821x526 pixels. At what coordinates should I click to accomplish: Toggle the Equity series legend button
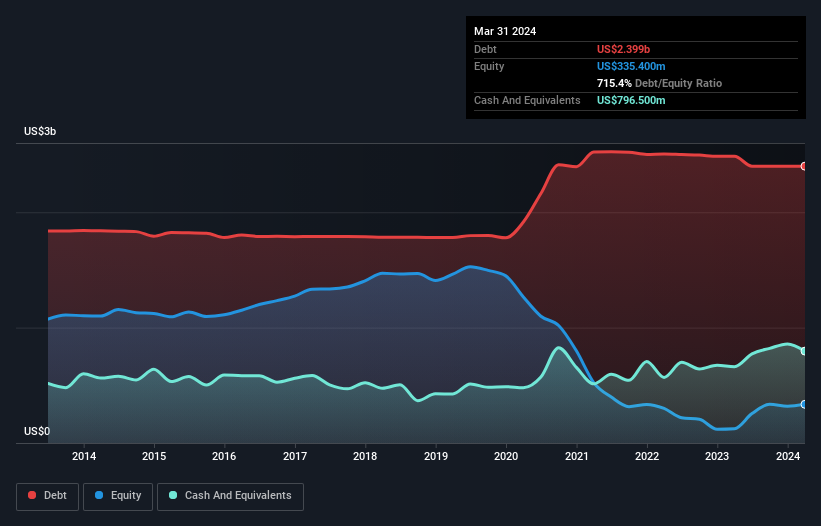[118, 496]
